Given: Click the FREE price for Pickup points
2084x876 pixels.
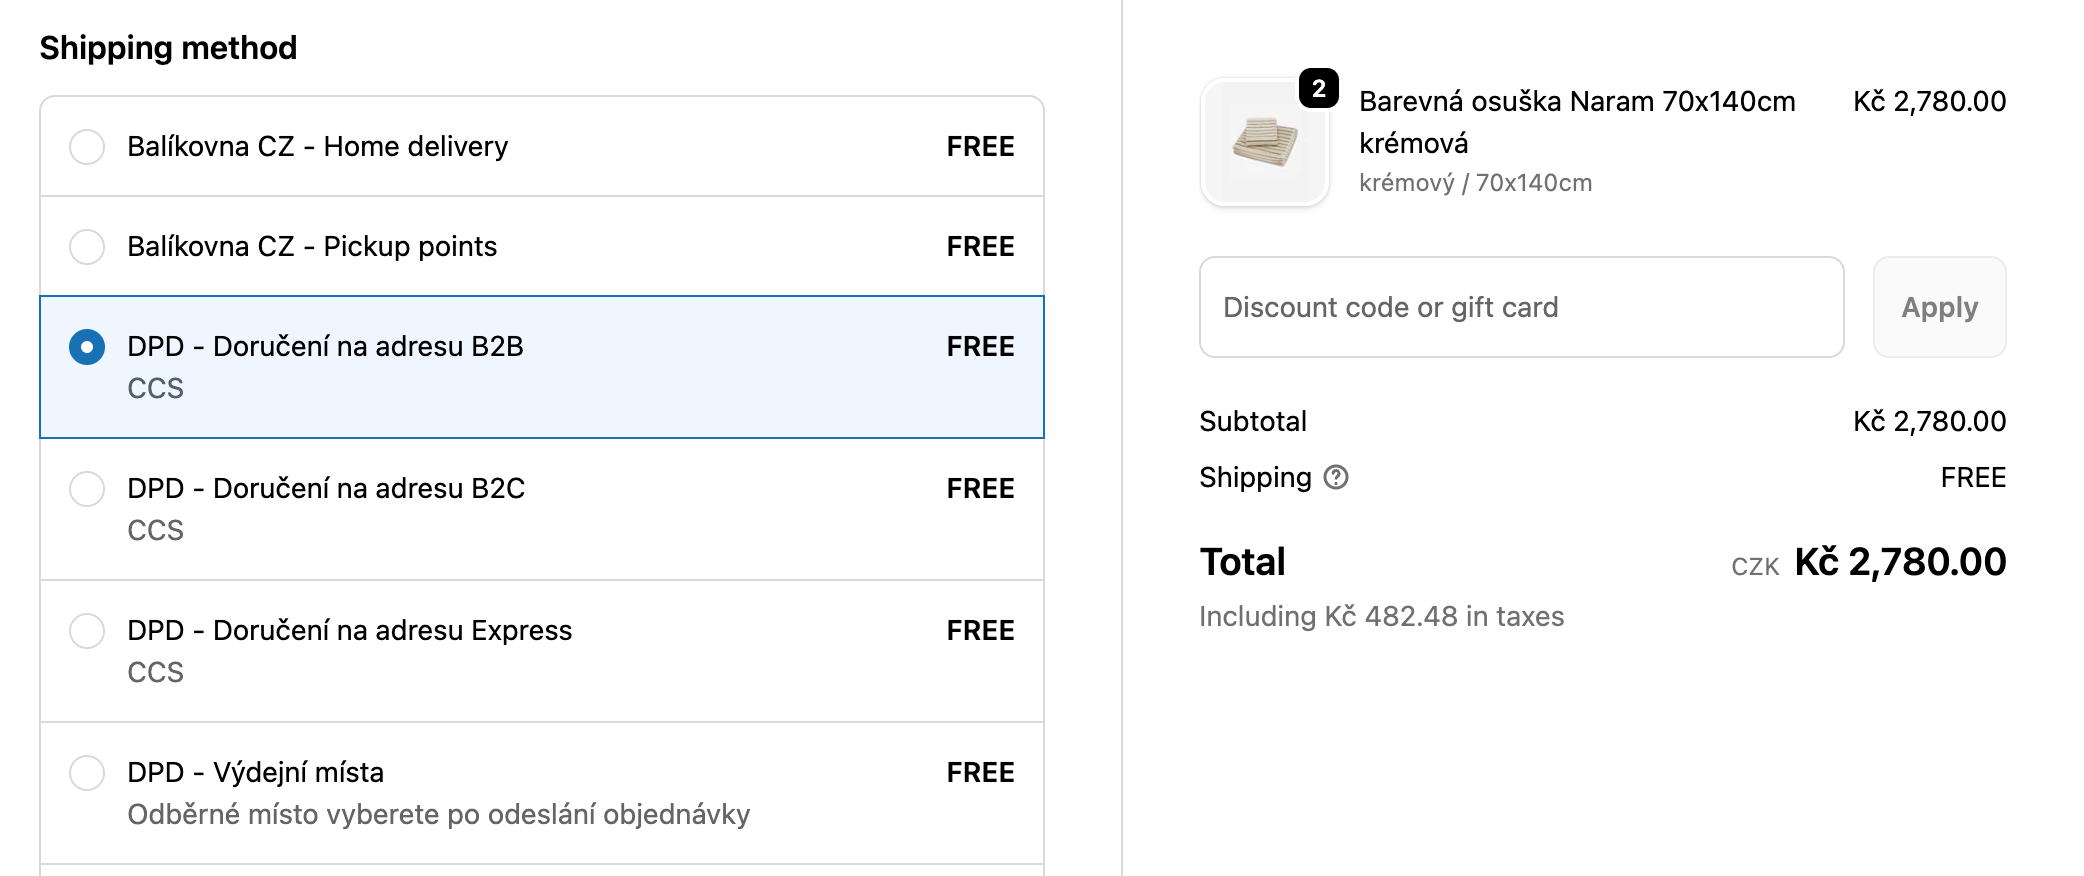Looking at the screenshot, I should (980, 247).
